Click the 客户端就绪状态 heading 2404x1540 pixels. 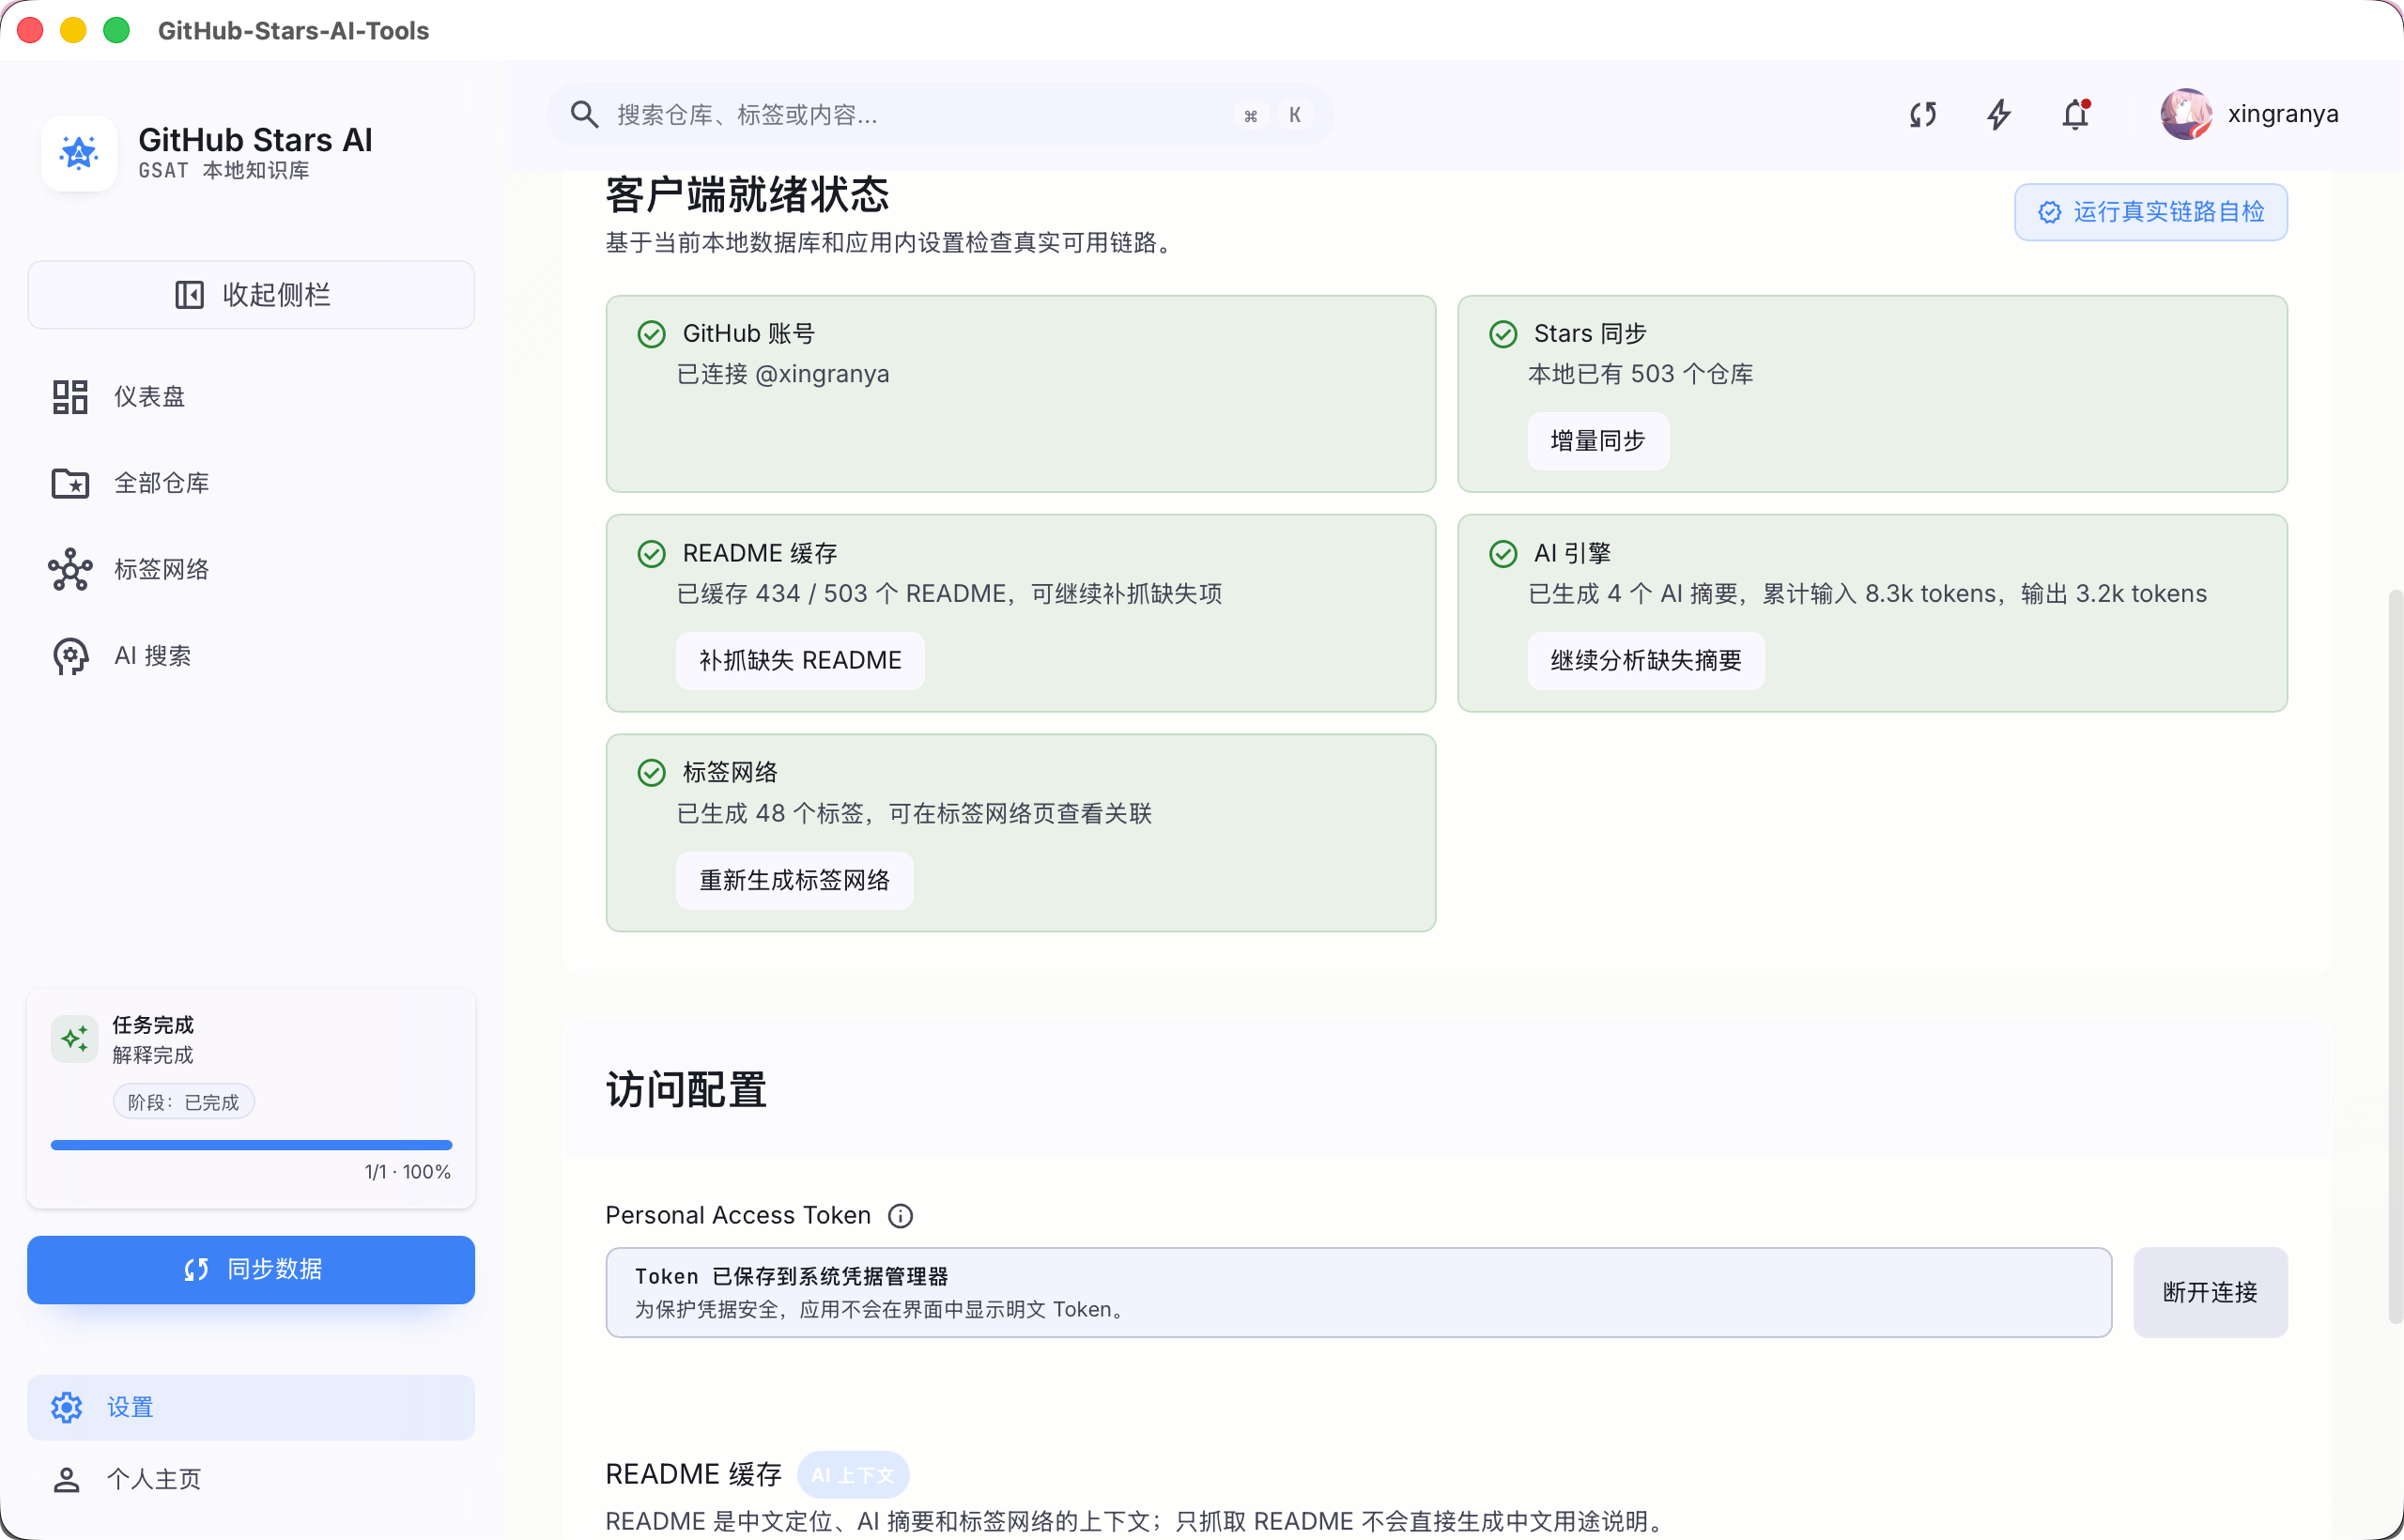click(x=747, y=195)
